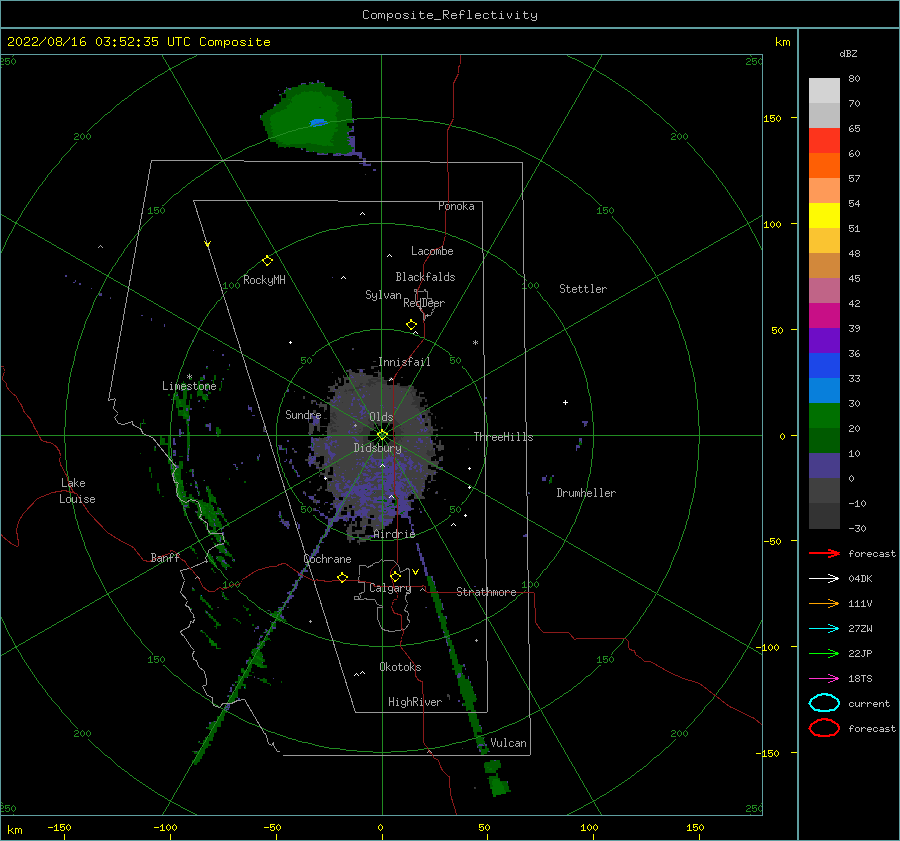Click the HighRiver town label
Viewport: 900px width, 841px height.
(415, 702)
